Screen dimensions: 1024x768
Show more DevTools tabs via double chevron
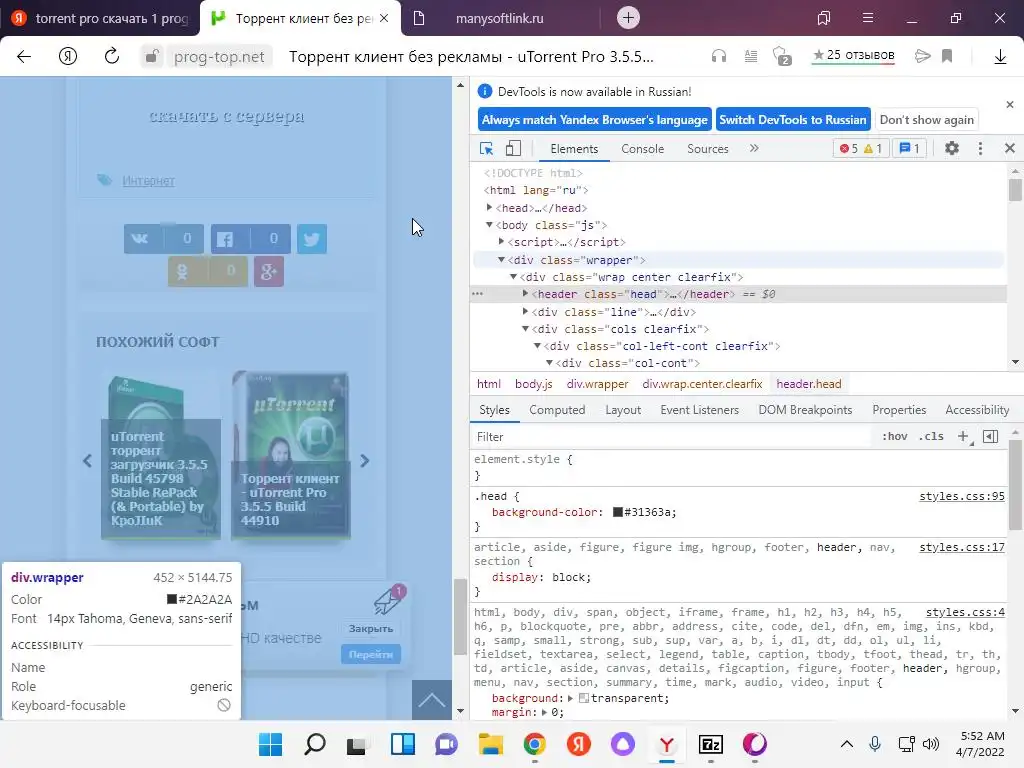click(754, 148)
